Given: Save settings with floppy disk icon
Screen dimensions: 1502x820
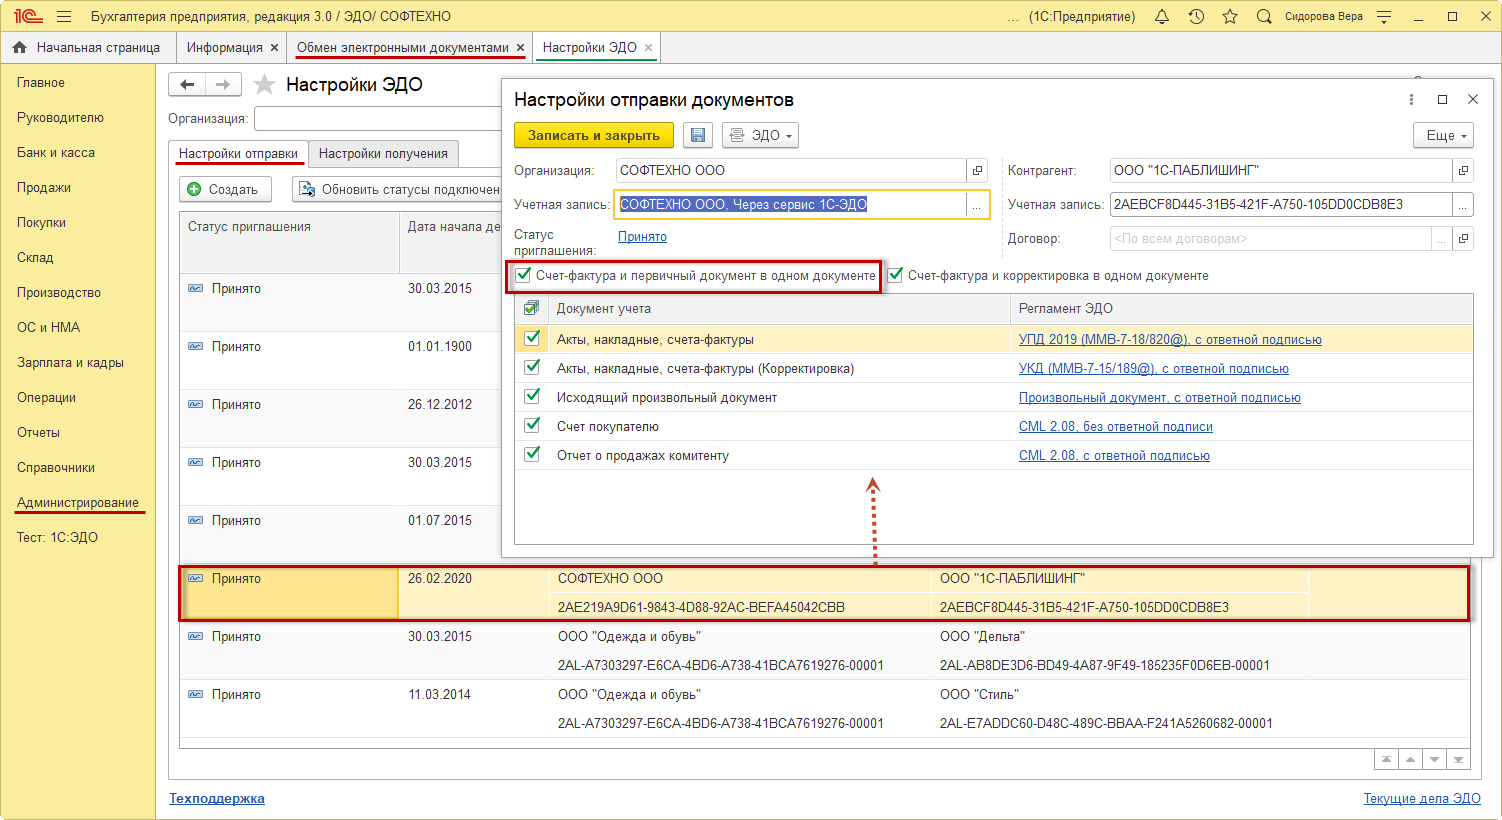Looking at the screenshot, I should click(x=698, y=135).
